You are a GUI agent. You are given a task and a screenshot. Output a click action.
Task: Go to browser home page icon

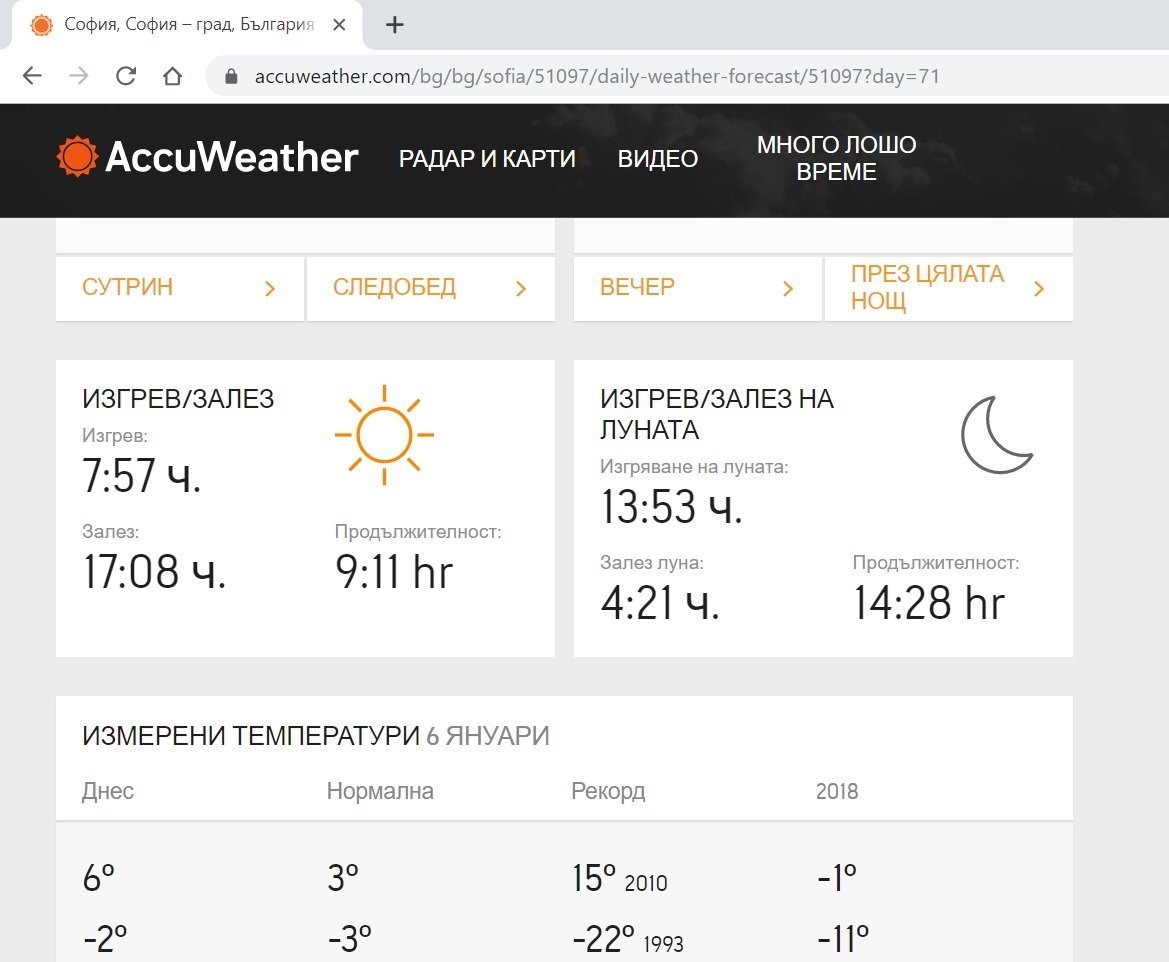click(172, 76)
